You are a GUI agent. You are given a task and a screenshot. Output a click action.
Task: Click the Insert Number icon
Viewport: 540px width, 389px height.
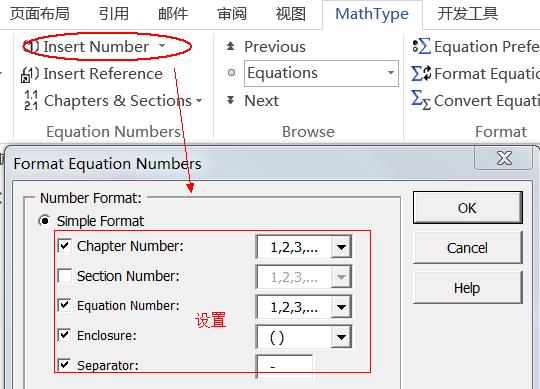tap(32, 47)
